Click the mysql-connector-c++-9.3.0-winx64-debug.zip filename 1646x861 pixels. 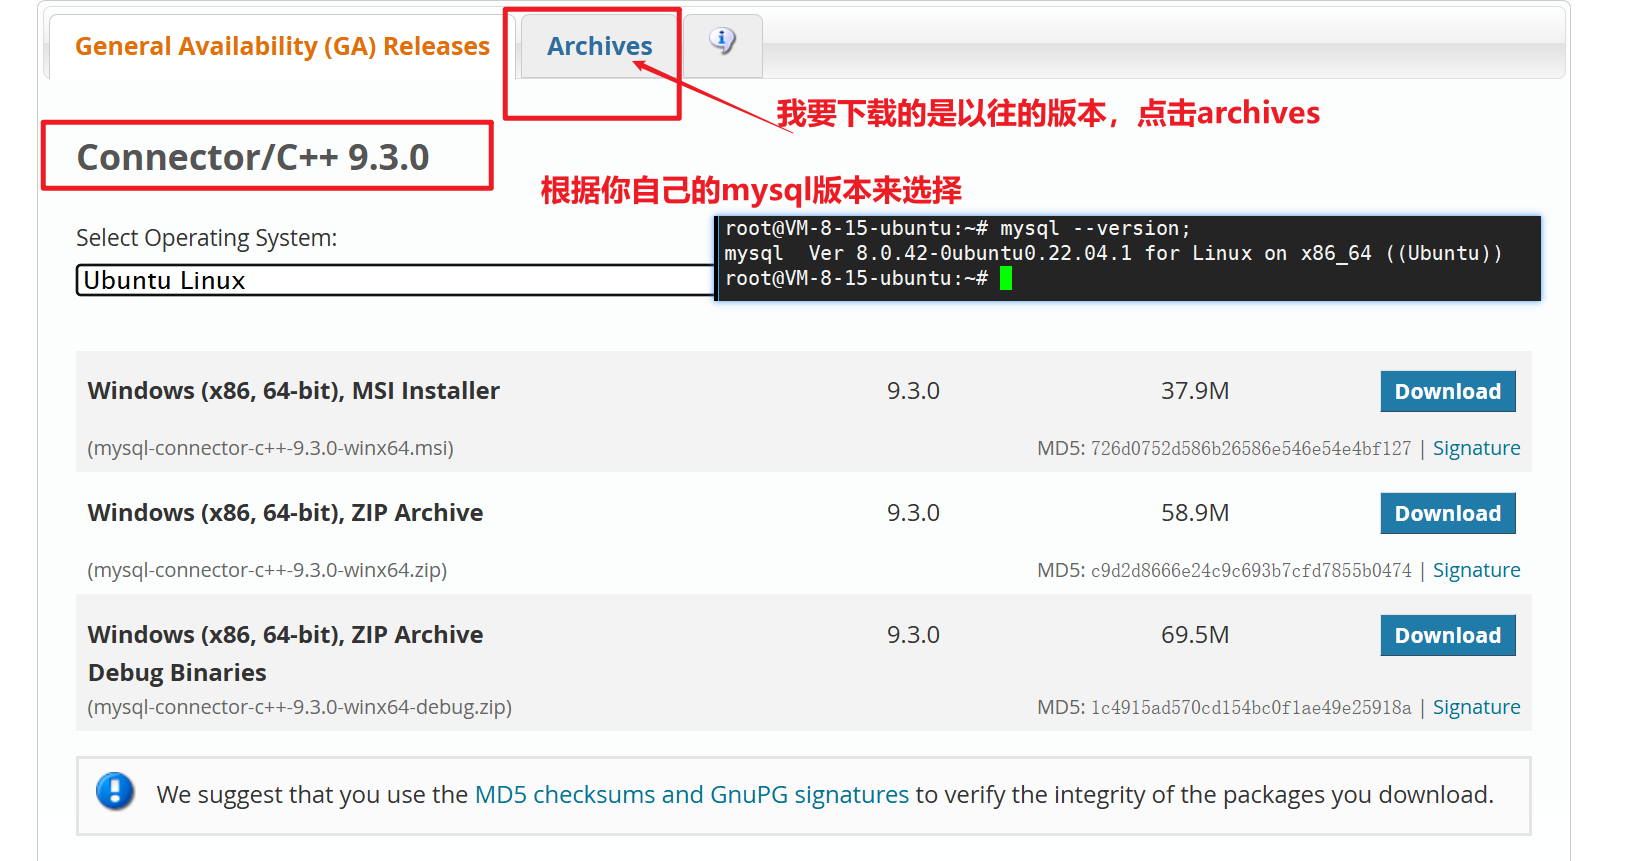pyautogui.click(x=299, y=707)
